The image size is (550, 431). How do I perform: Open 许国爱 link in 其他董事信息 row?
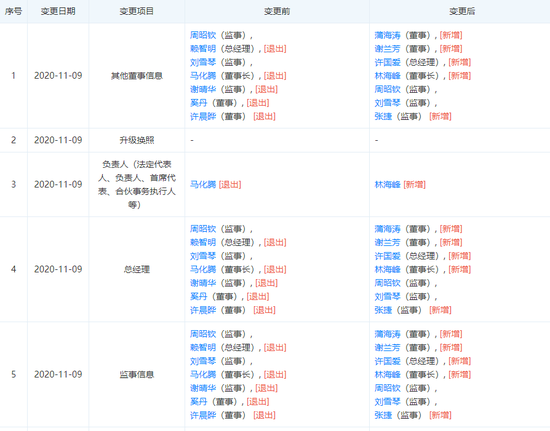coord(387,62)
